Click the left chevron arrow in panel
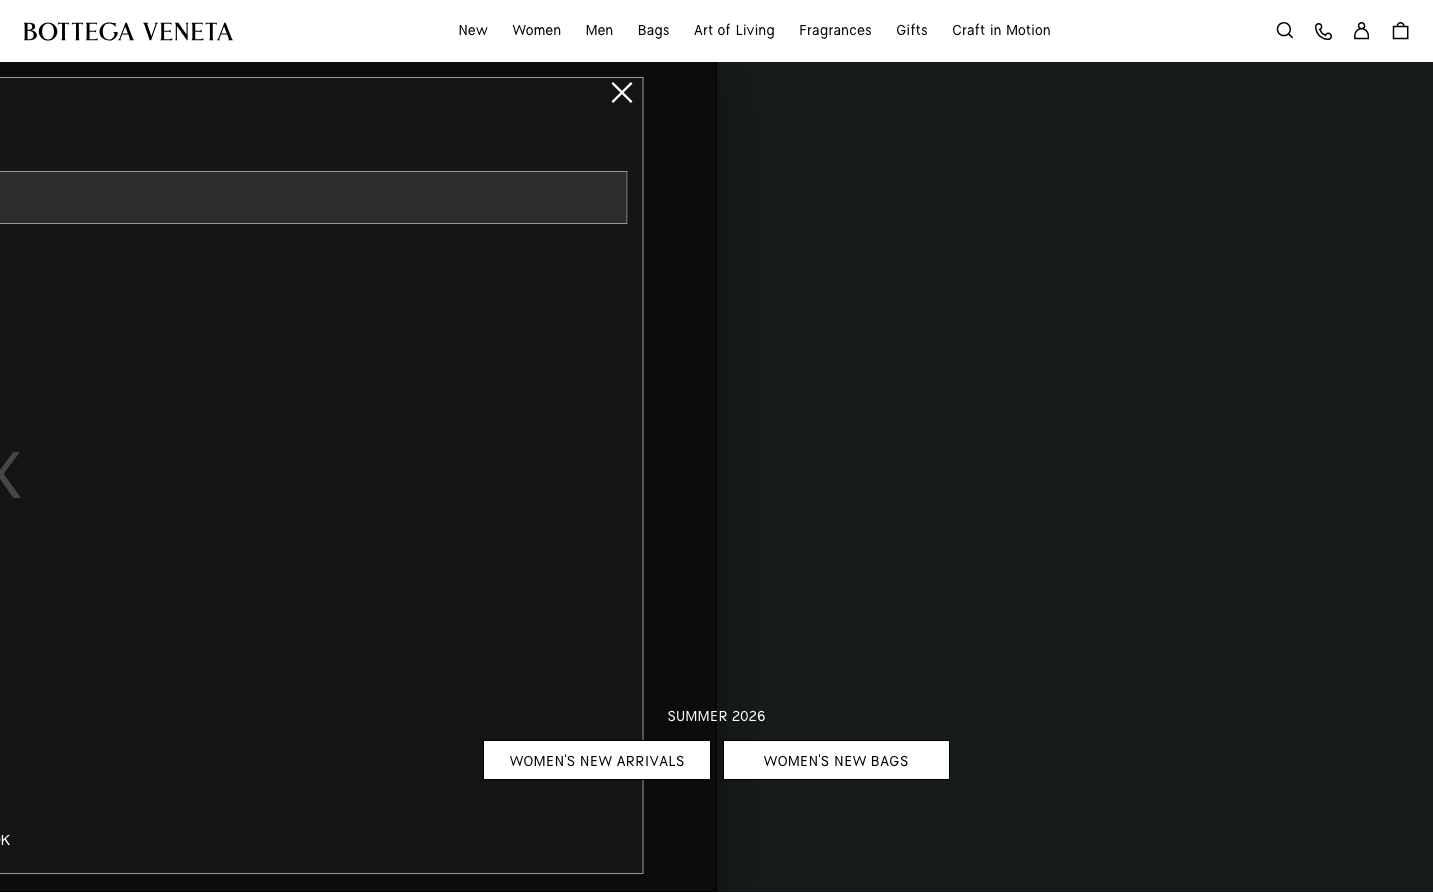This screenshot has width=1433, height=893. (10, 475)
